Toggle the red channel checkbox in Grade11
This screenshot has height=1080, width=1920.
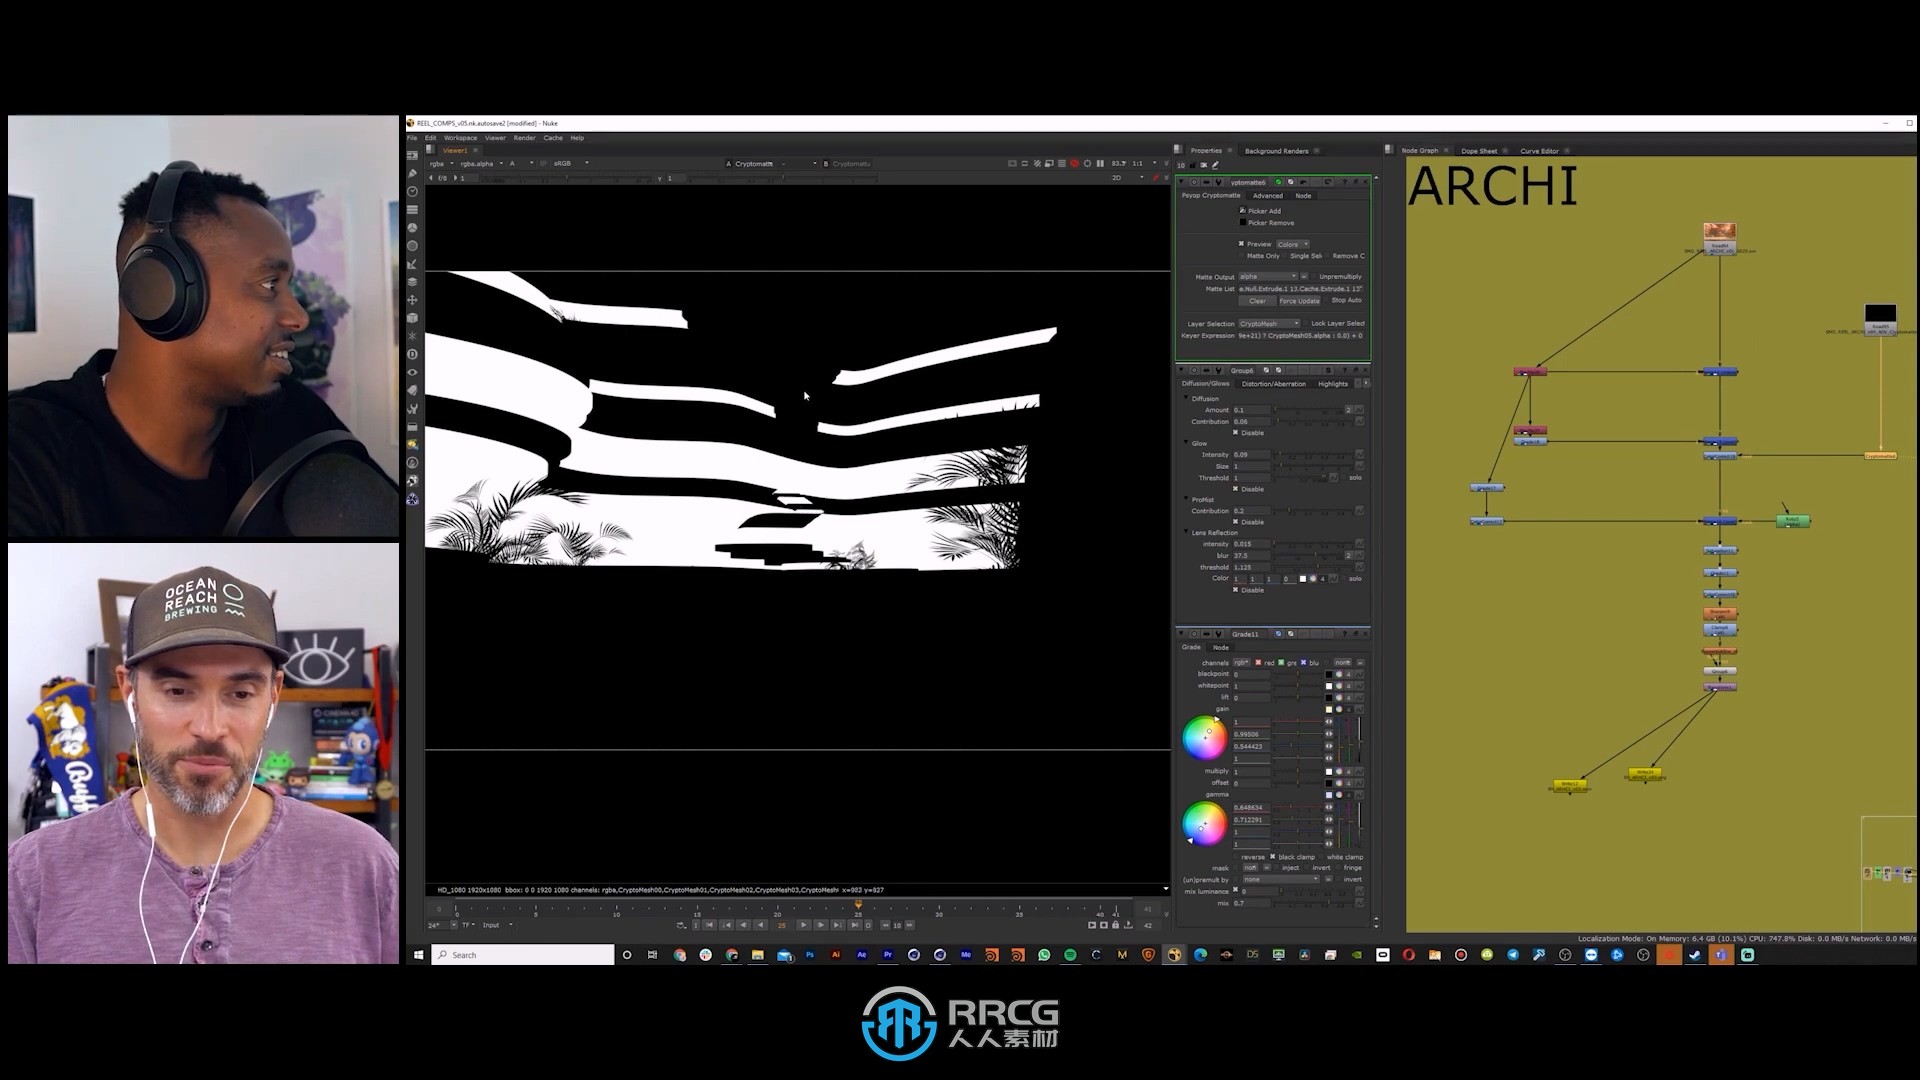[x=1258, y=663]
